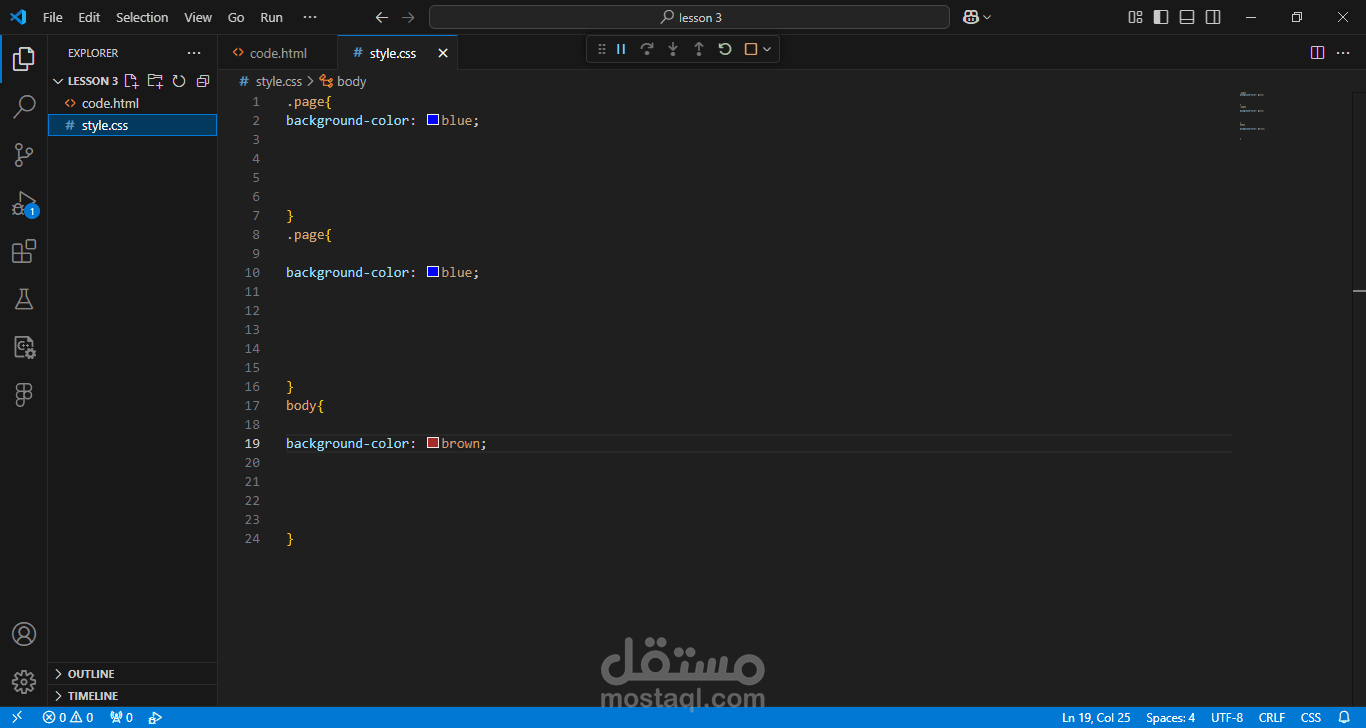Screen dimensions: 1366x728
Task: Open the Edit menu
Action: coord(89,17)
